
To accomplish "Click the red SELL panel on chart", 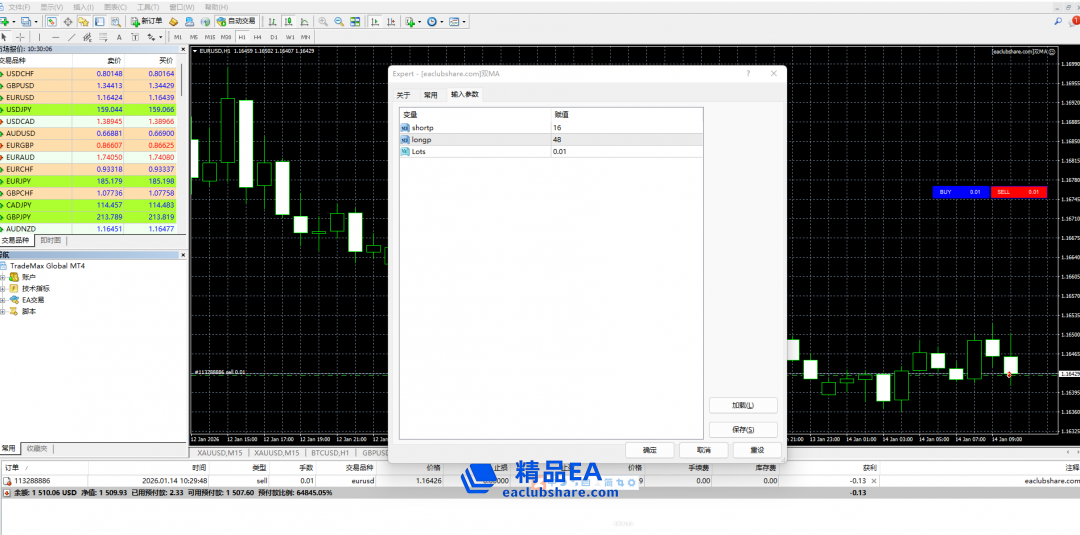I will (x=1018, y=192).
